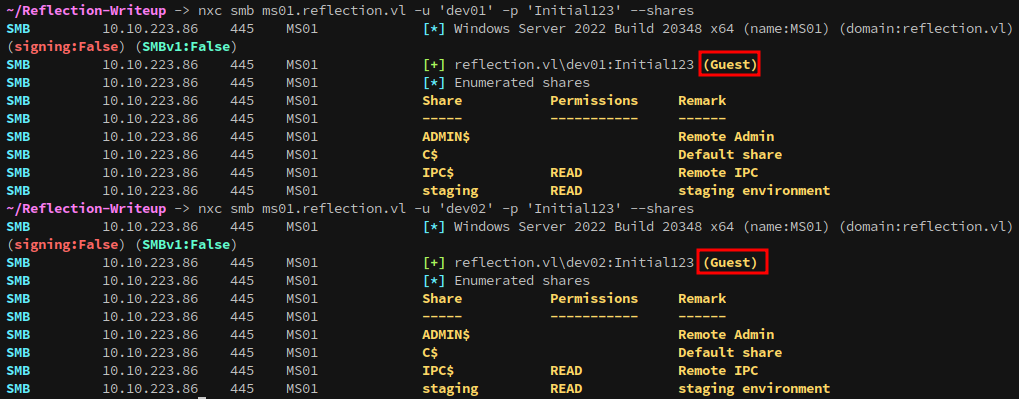1019x399 pixels.
Task: Click 'staging environment' remark in dev01 output
Action: [x=754, y=191]
